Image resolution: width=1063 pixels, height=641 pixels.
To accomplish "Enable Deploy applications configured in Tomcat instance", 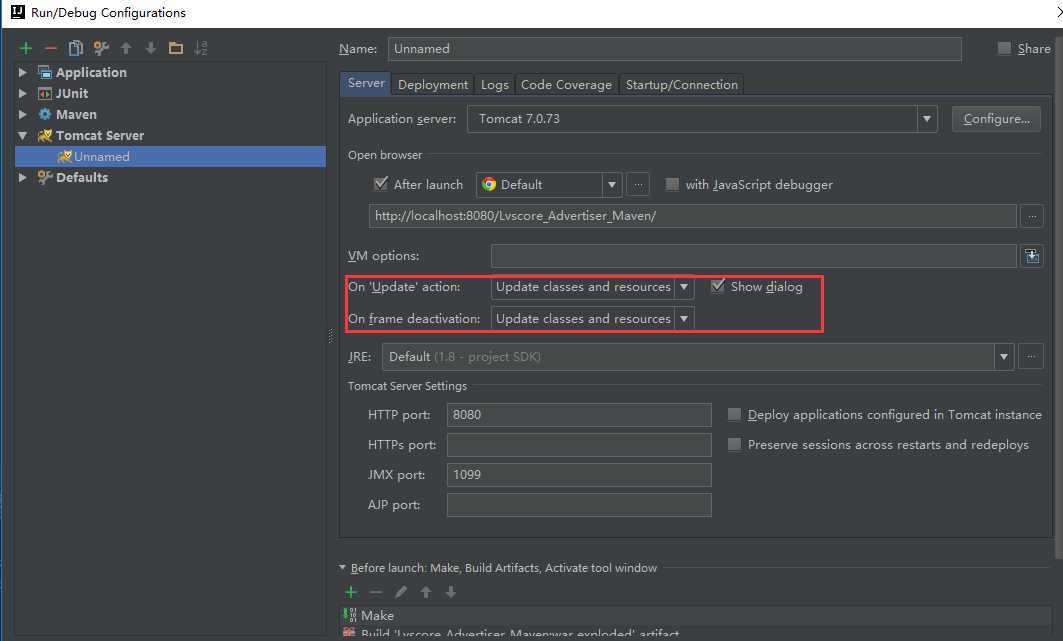I will click(x=734, y=414).
